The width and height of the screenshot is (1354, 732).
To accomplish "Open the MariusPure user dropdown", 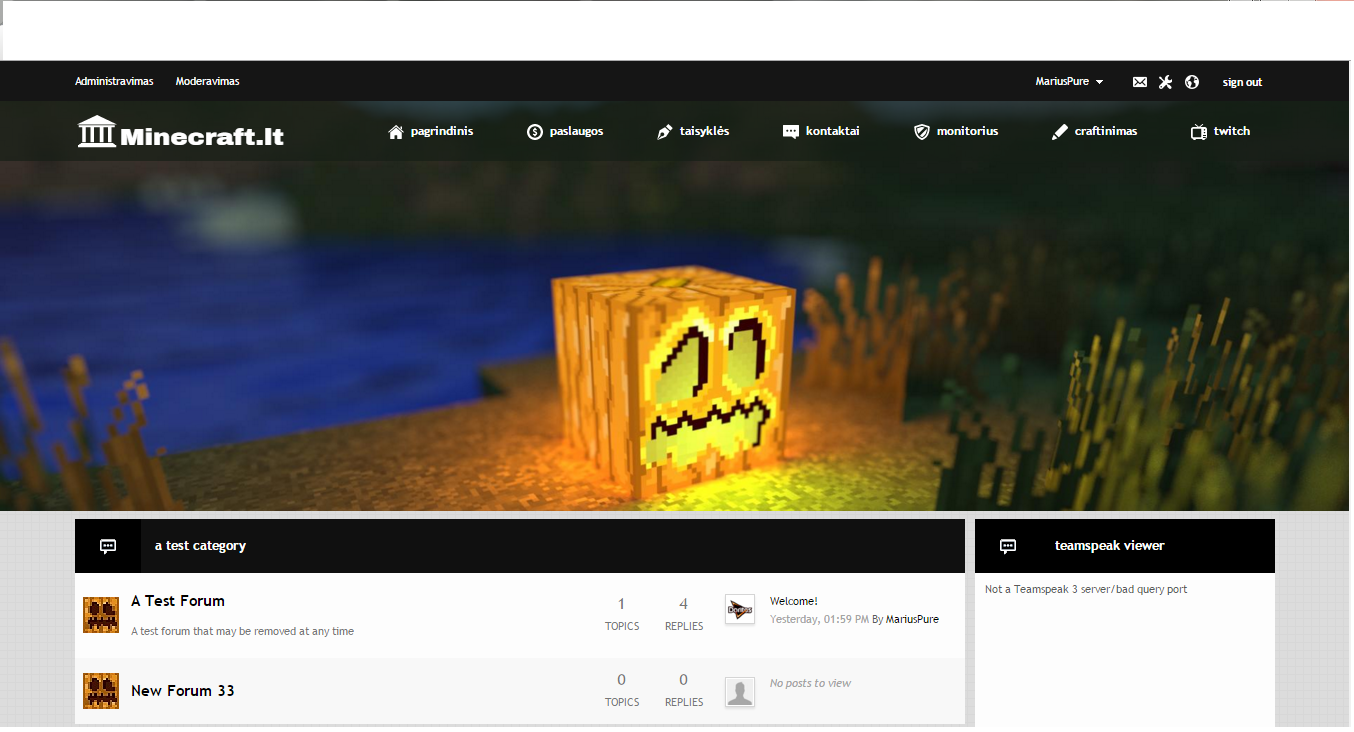I will click(x=1069, y=82).
